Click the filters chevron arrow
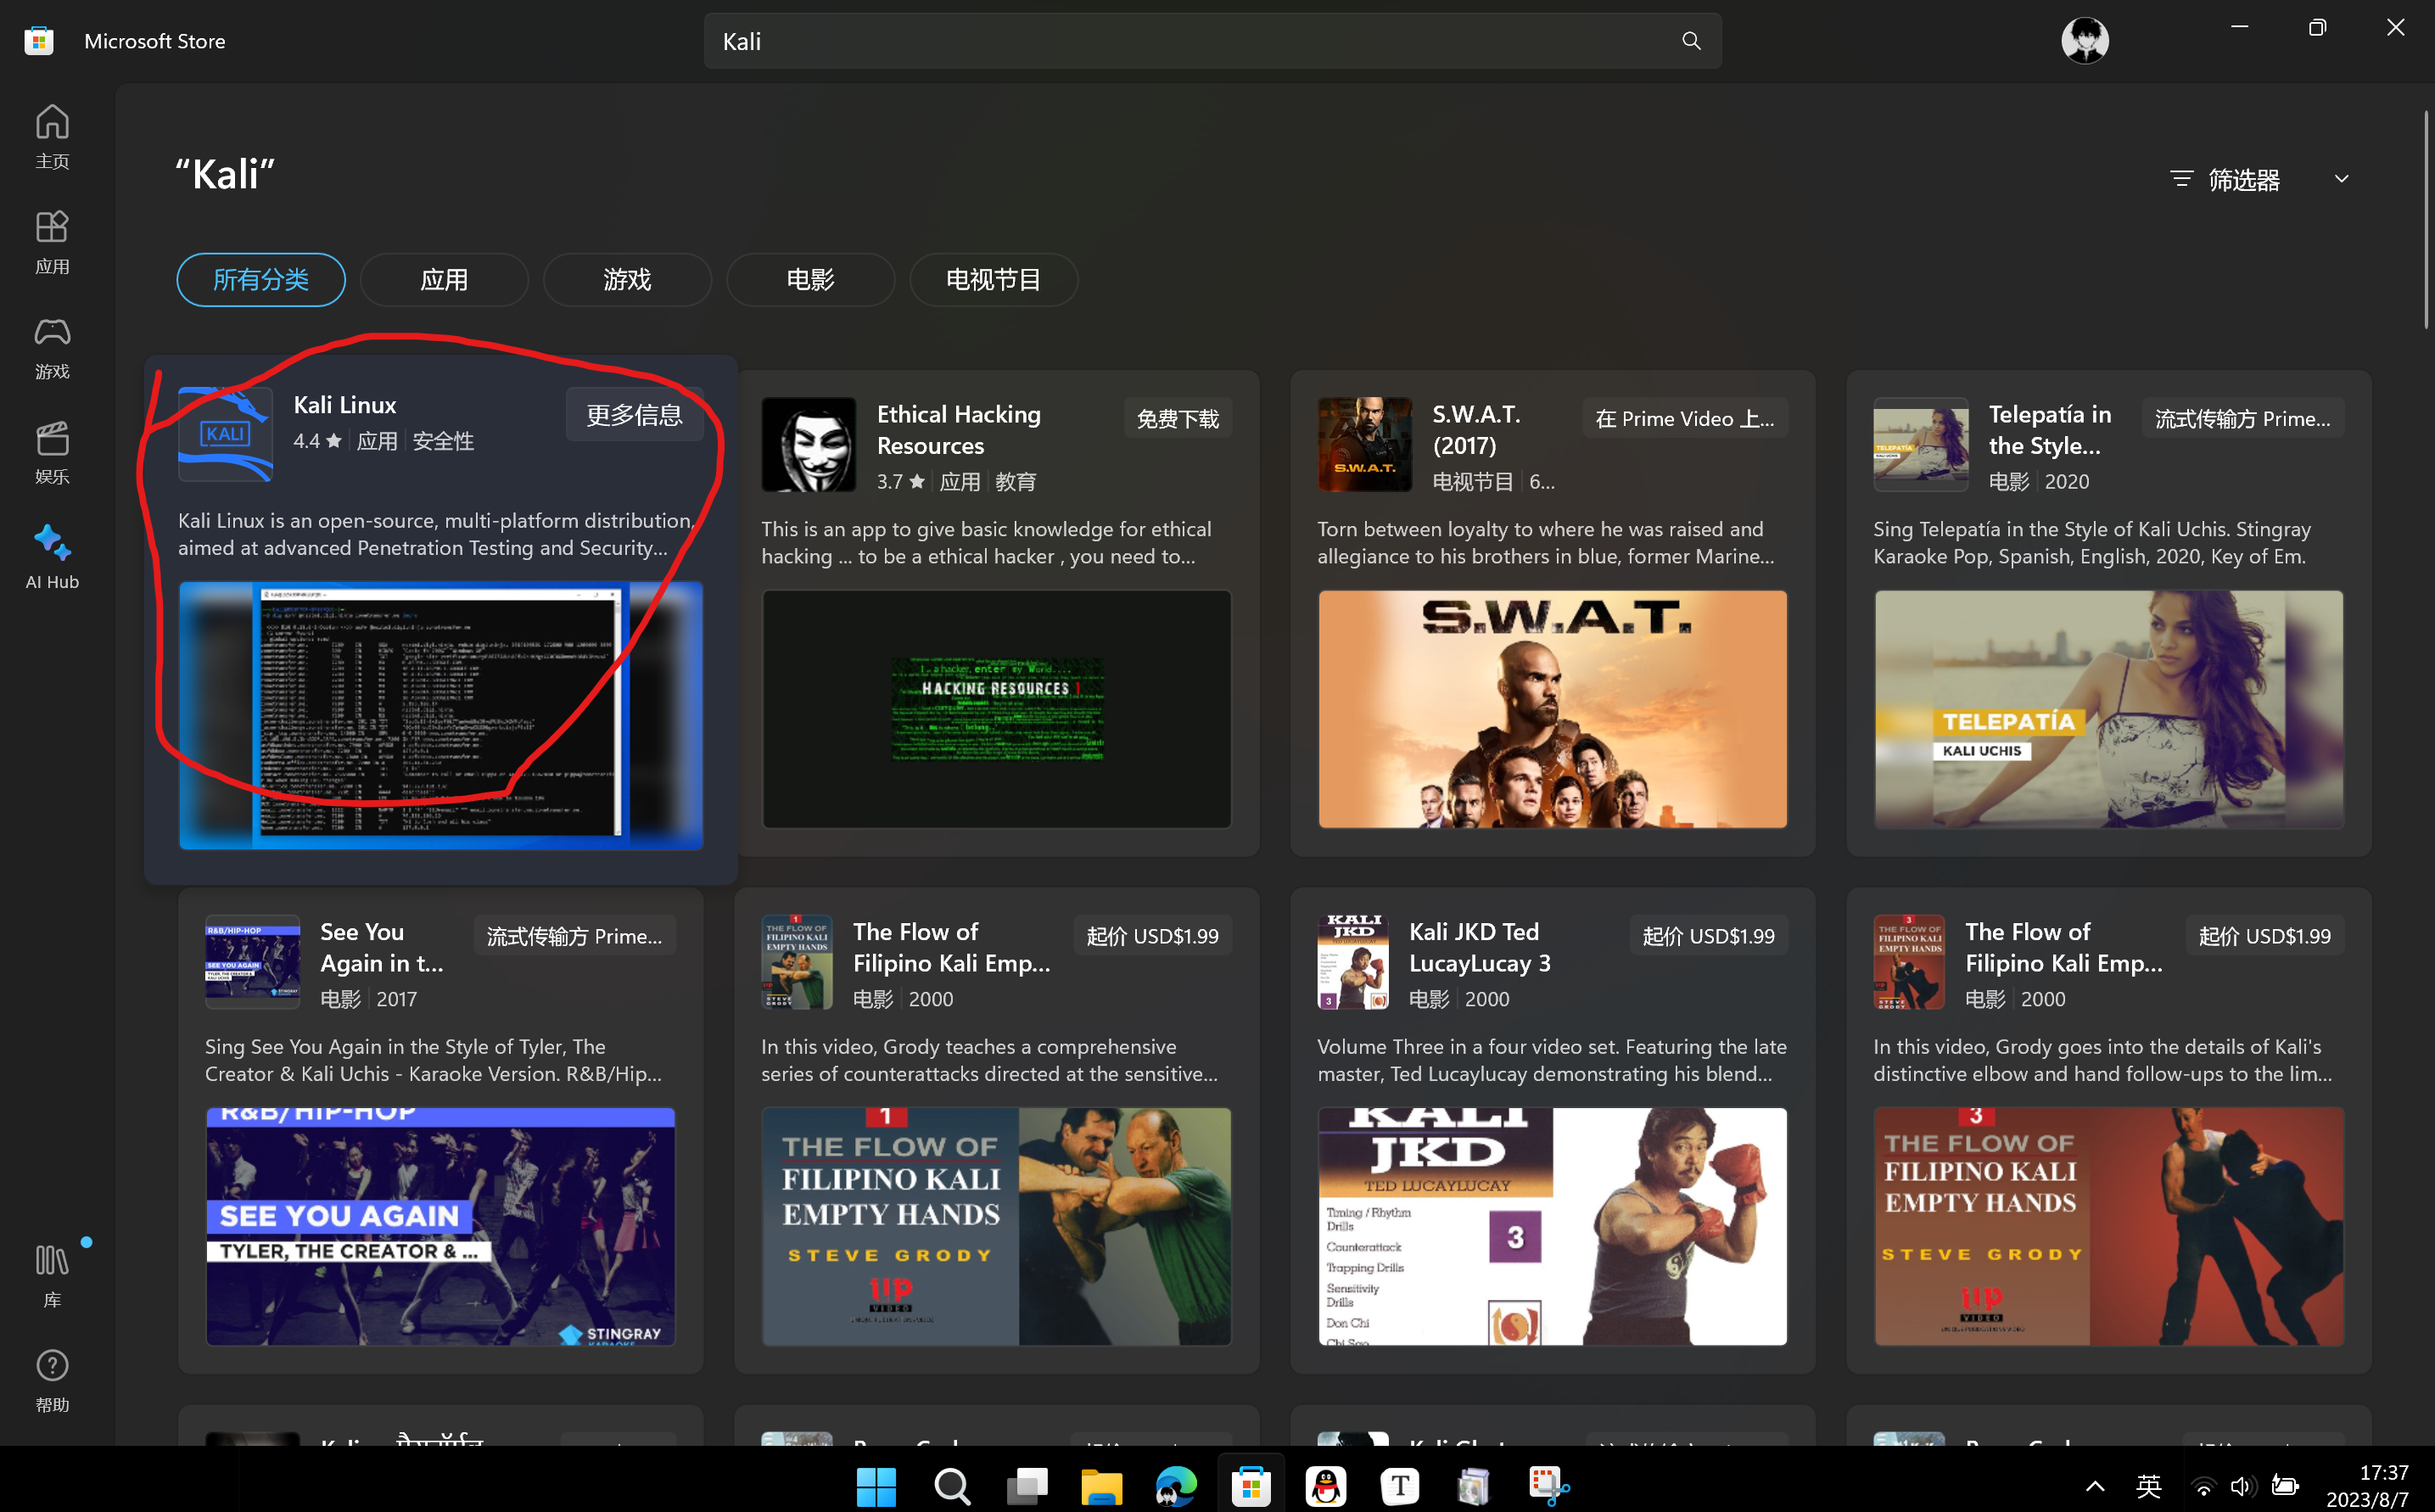Viewport: 2435px width, 1512px height. click(x=2341, y=179)
